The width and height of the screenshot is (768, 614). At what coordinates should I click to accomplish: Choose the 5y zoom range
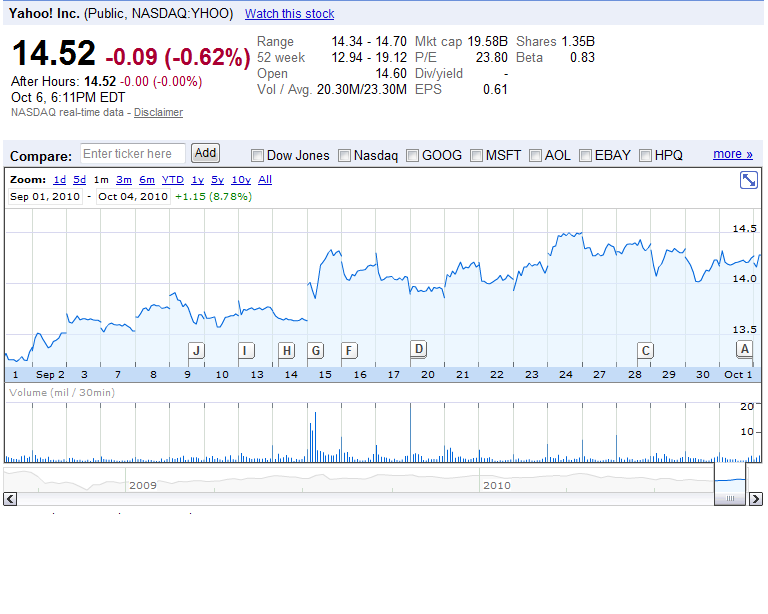point(217,180)
